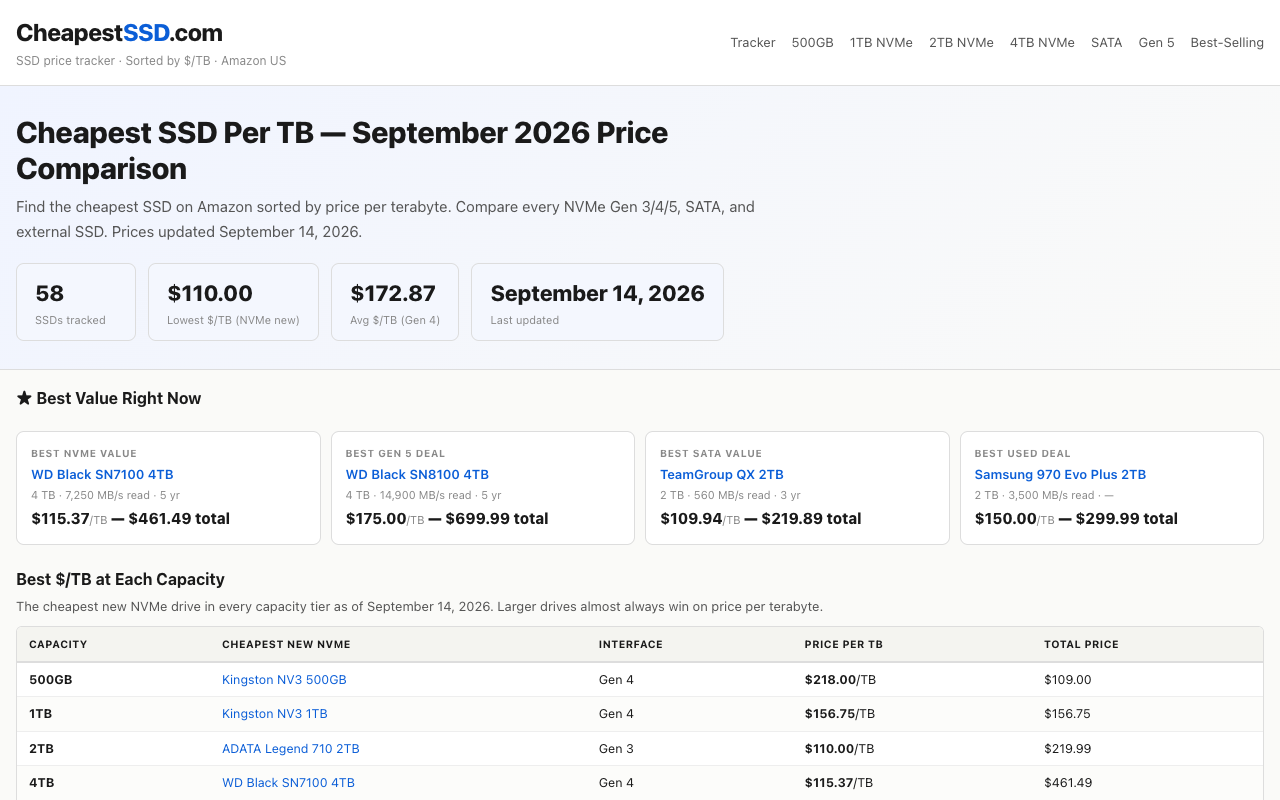Screen dimensions: 1280x800
Task: Open Samsung 970 Evo Plus 2TB link
Action: click(1060, 475)
